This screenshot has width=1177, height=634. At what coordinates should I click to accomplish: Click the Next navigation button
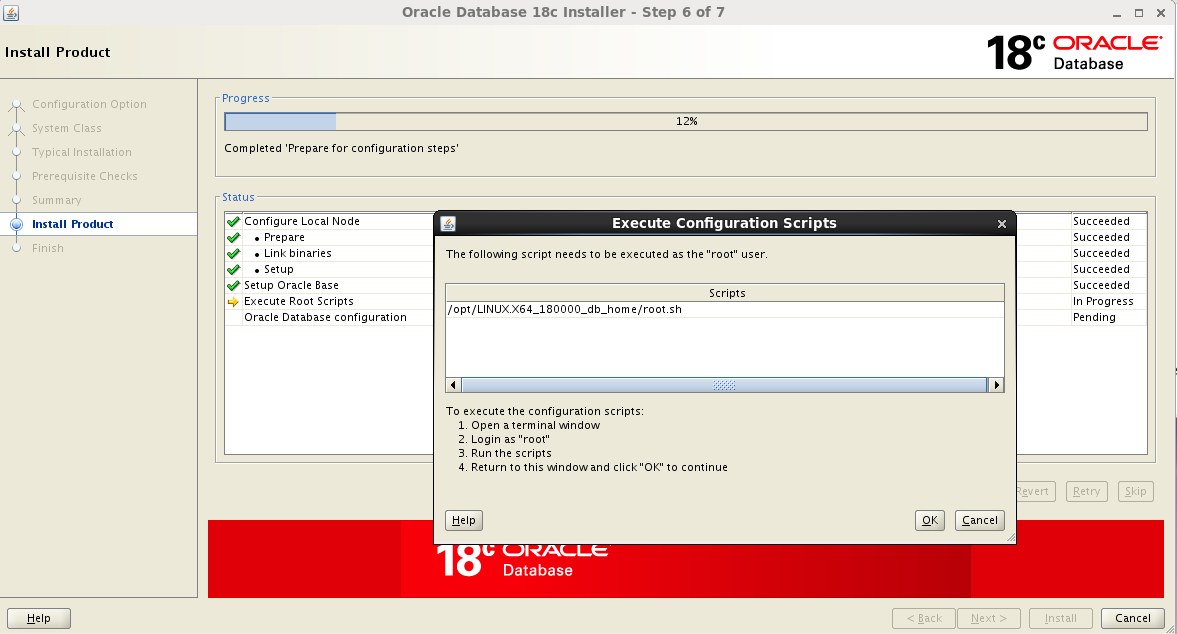(x=988, y=618)
